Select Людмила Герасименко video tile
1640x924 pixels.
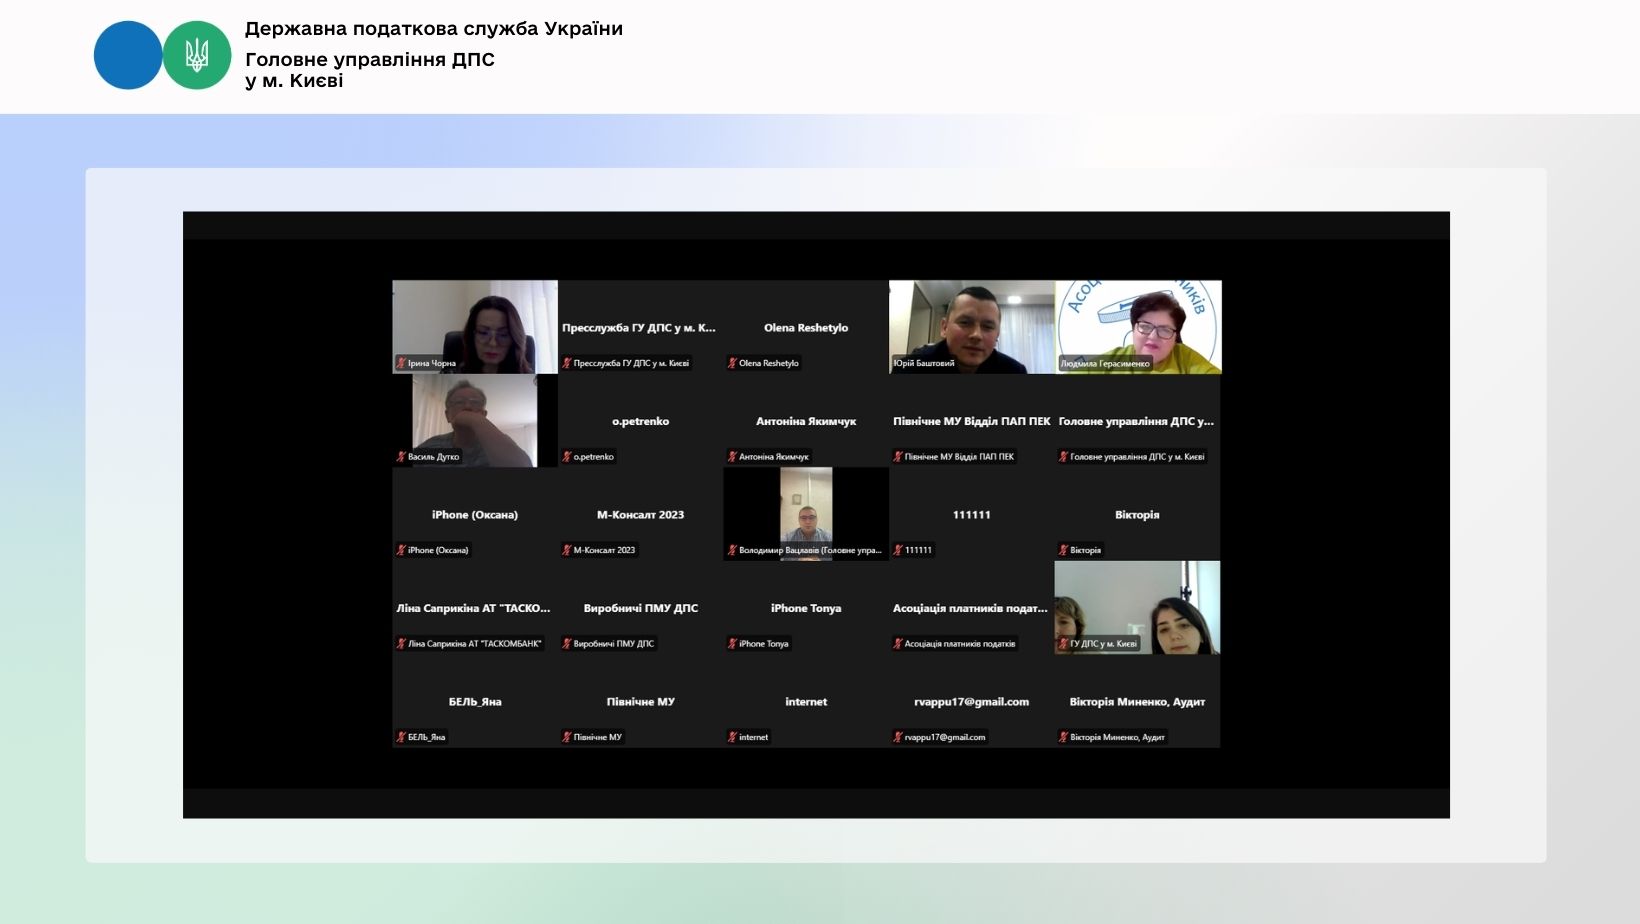tap(1138, 326)
